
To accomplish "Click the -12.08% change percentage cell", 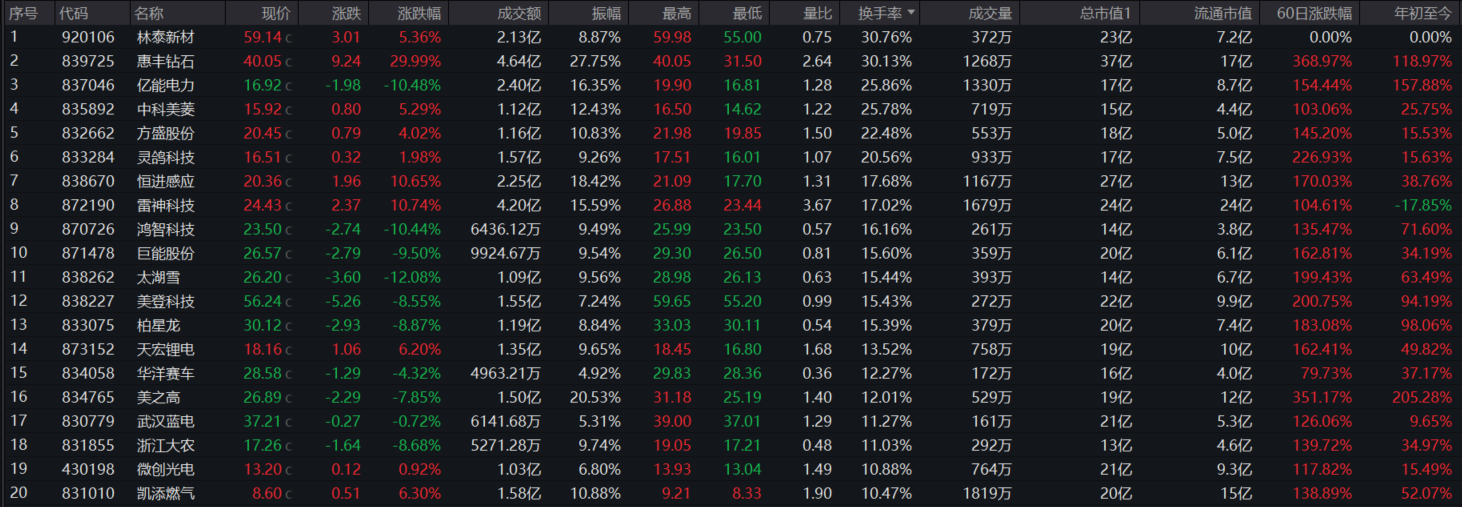I will [x=413, y=277].
